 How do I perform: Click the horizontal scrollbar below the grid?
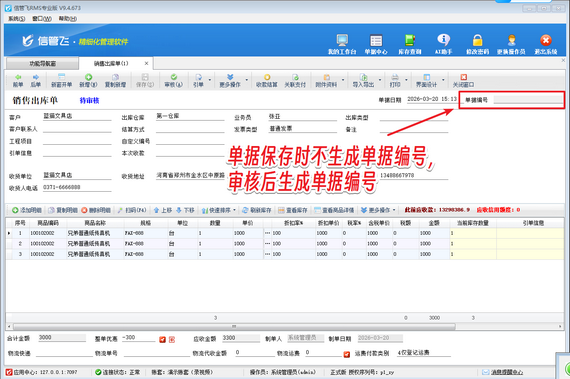tap(234, 326)
